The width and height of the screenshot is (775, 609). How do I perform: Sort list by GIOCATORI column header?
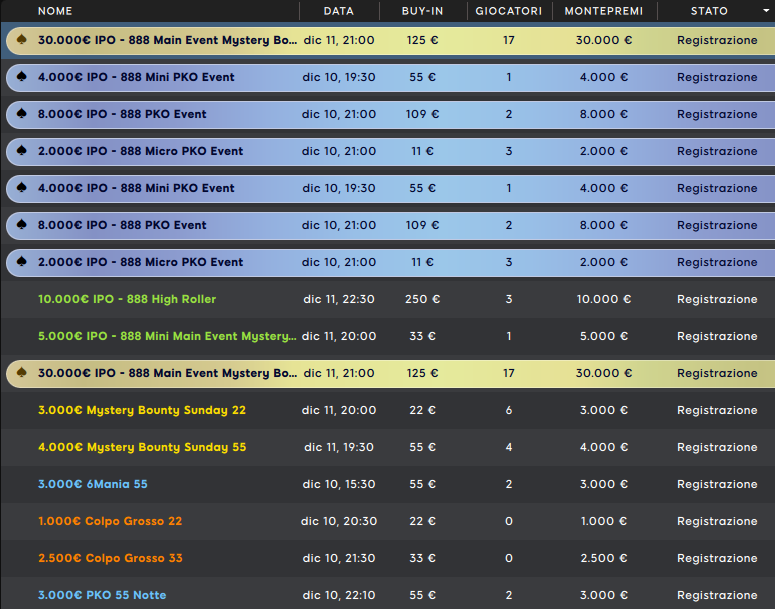pyautogui.click(x=508, y=11)
